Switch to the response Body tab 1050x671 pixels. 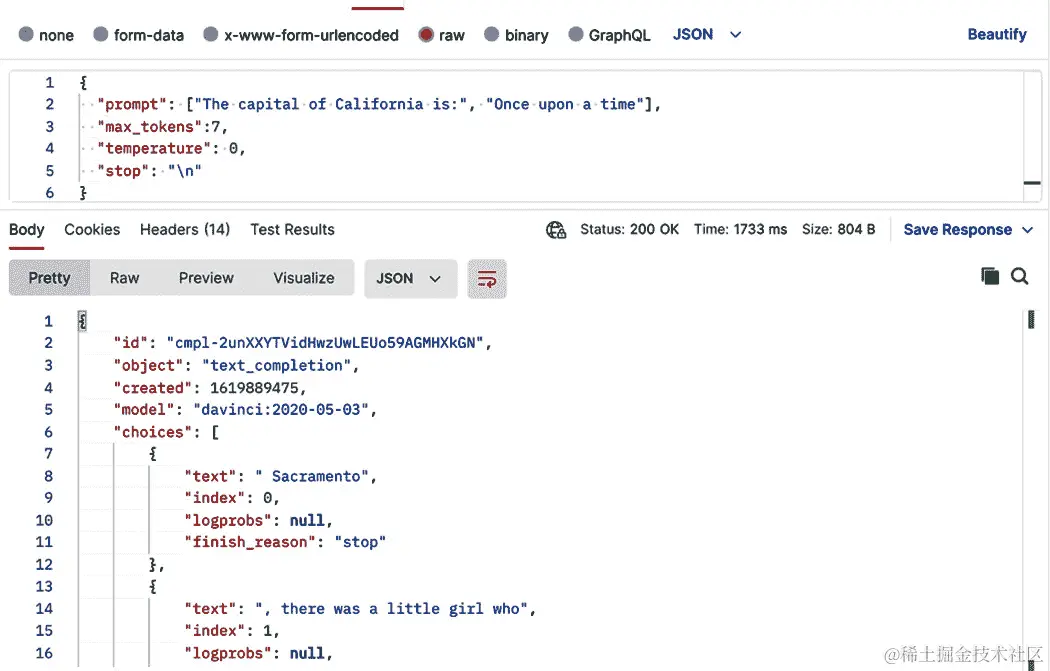(x=27, y=230)
